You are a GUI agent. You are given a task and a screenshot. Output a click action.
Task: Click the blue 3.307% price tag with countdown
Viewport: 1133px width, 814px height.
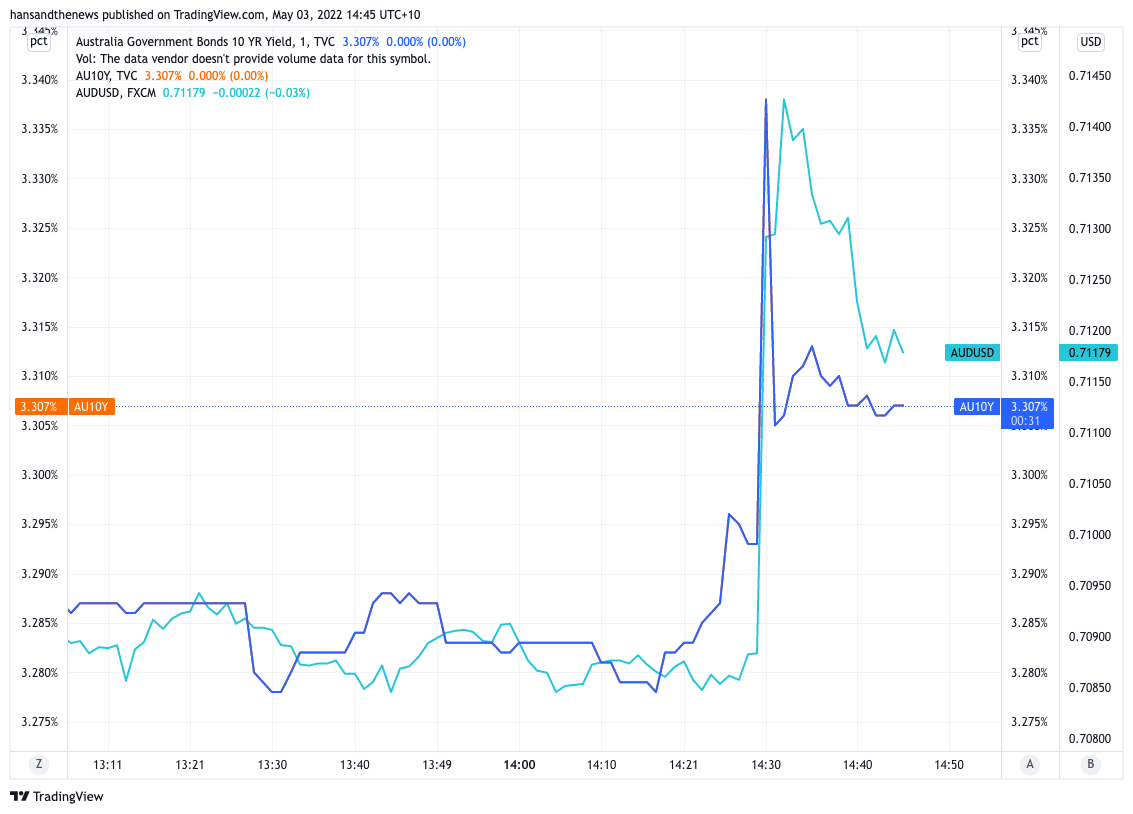(x=1029, y=413)
